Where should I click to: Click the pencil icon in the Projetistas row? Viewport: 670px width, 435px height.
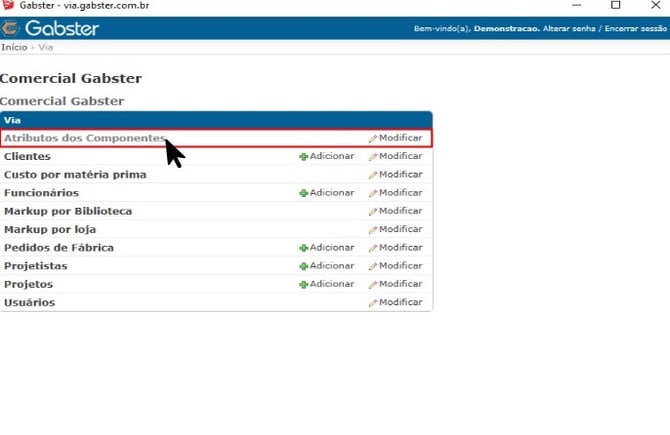(x=373, y=266)
